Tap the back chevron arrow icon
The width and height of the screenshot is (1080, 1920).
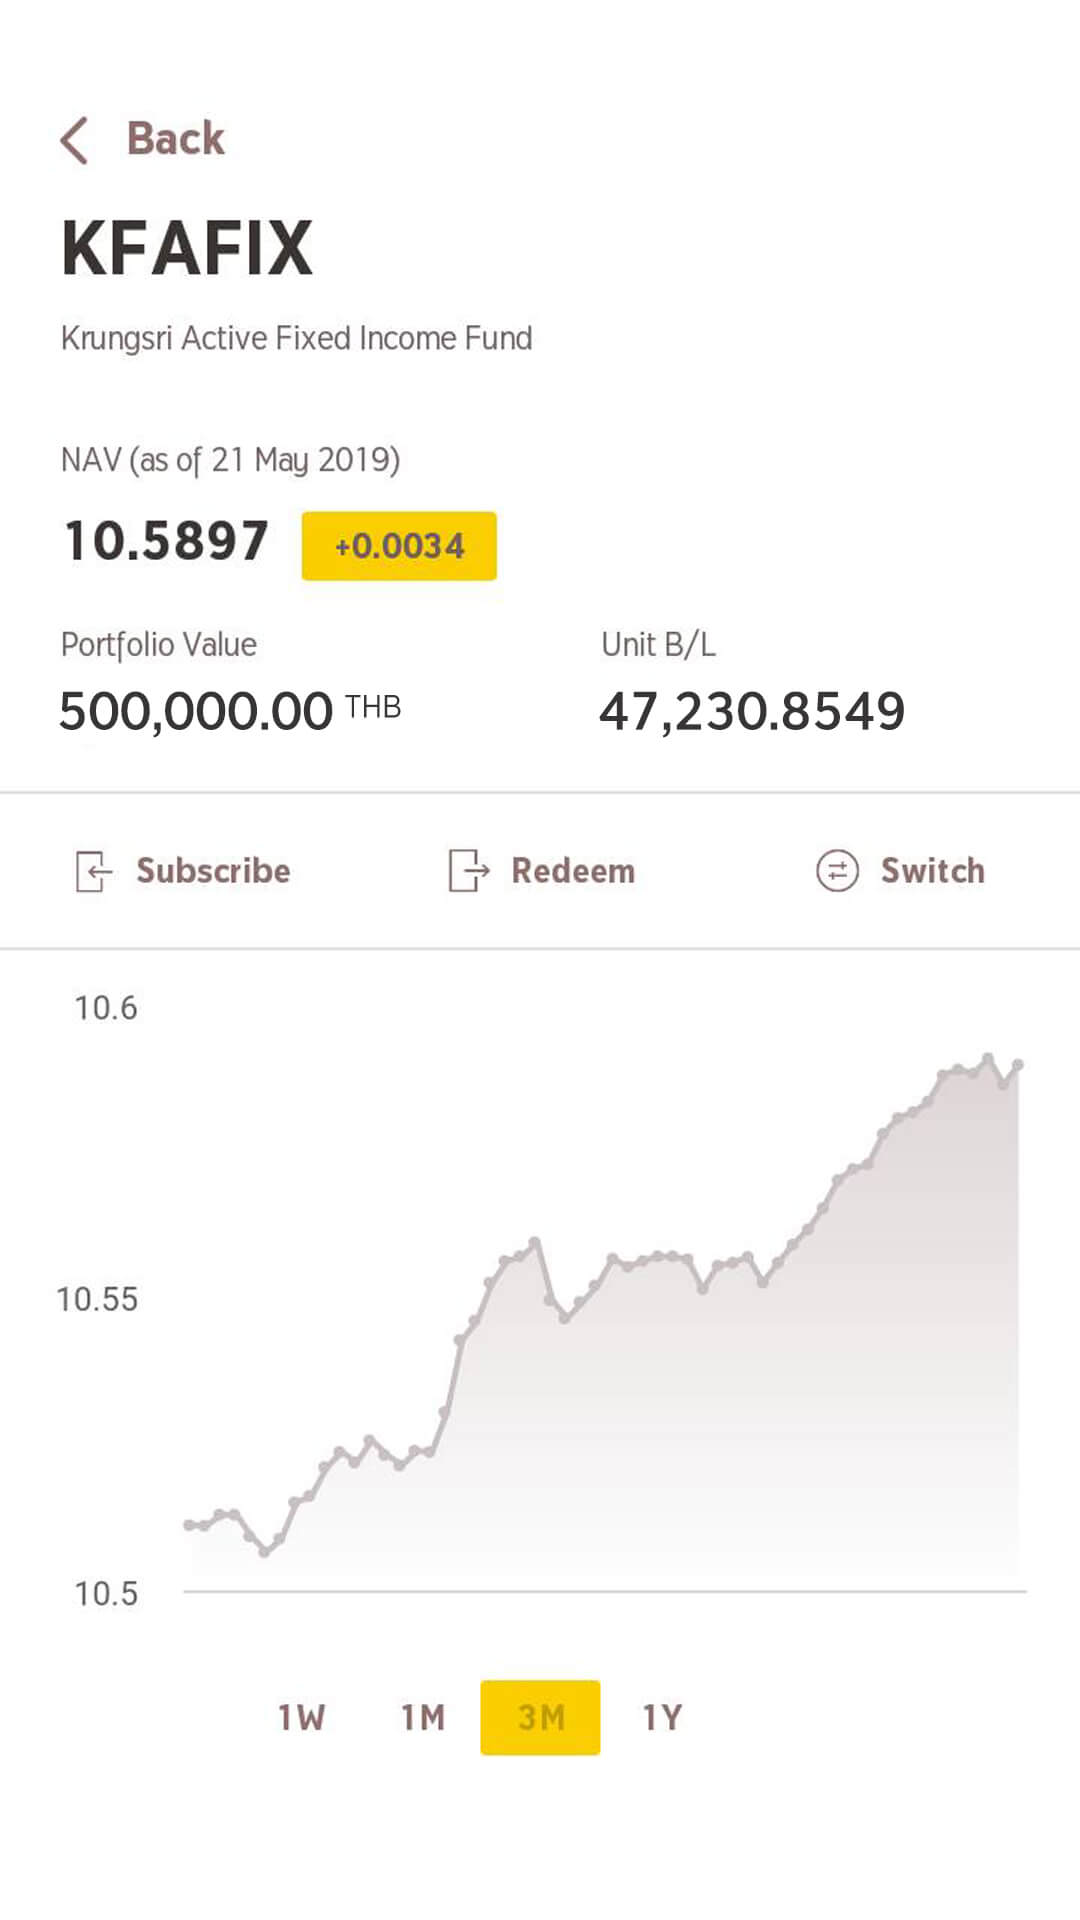coord(75,140)
